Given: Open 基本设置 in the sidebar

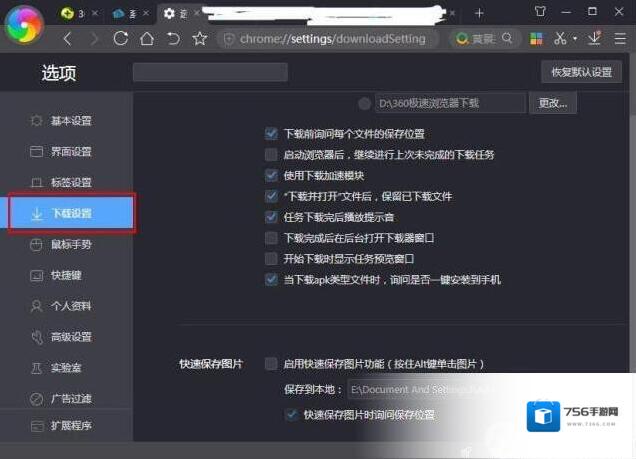Looking at the screenshot, I should coord(70,121).
